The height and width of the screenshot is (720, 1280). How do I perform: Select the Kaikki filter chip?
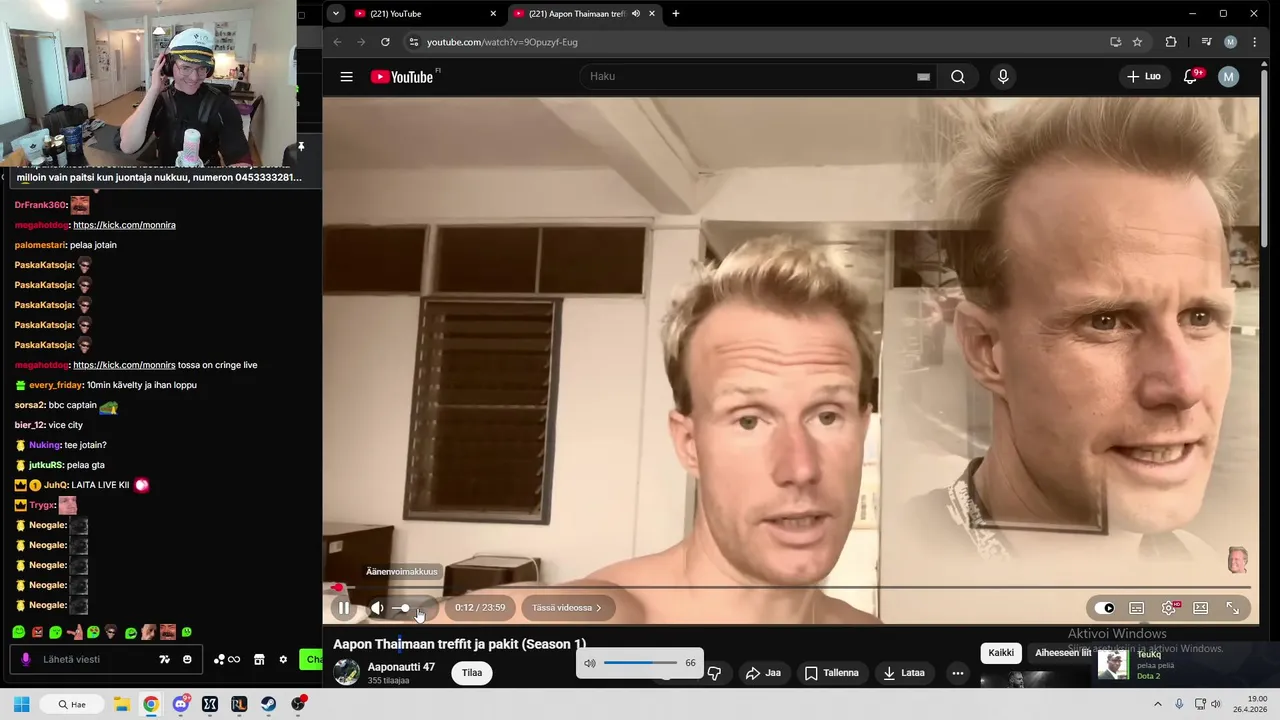coord(1001,653)
